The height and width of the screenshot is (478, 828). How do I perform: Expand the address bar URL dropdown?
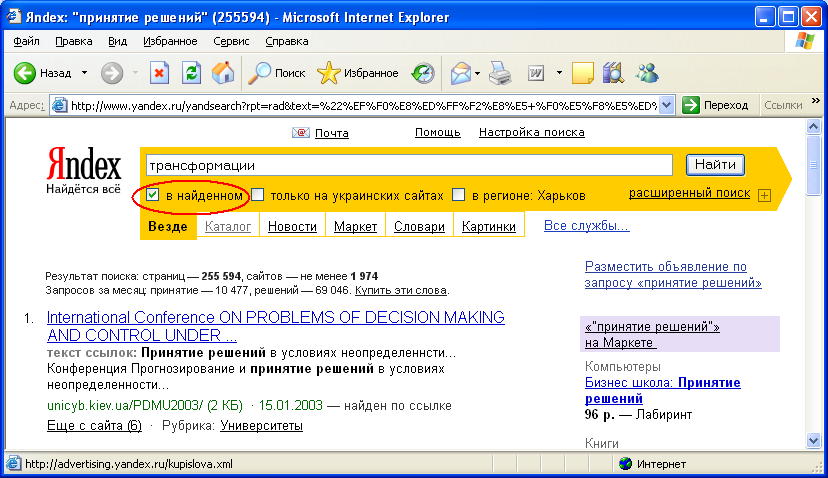point(667,105)
